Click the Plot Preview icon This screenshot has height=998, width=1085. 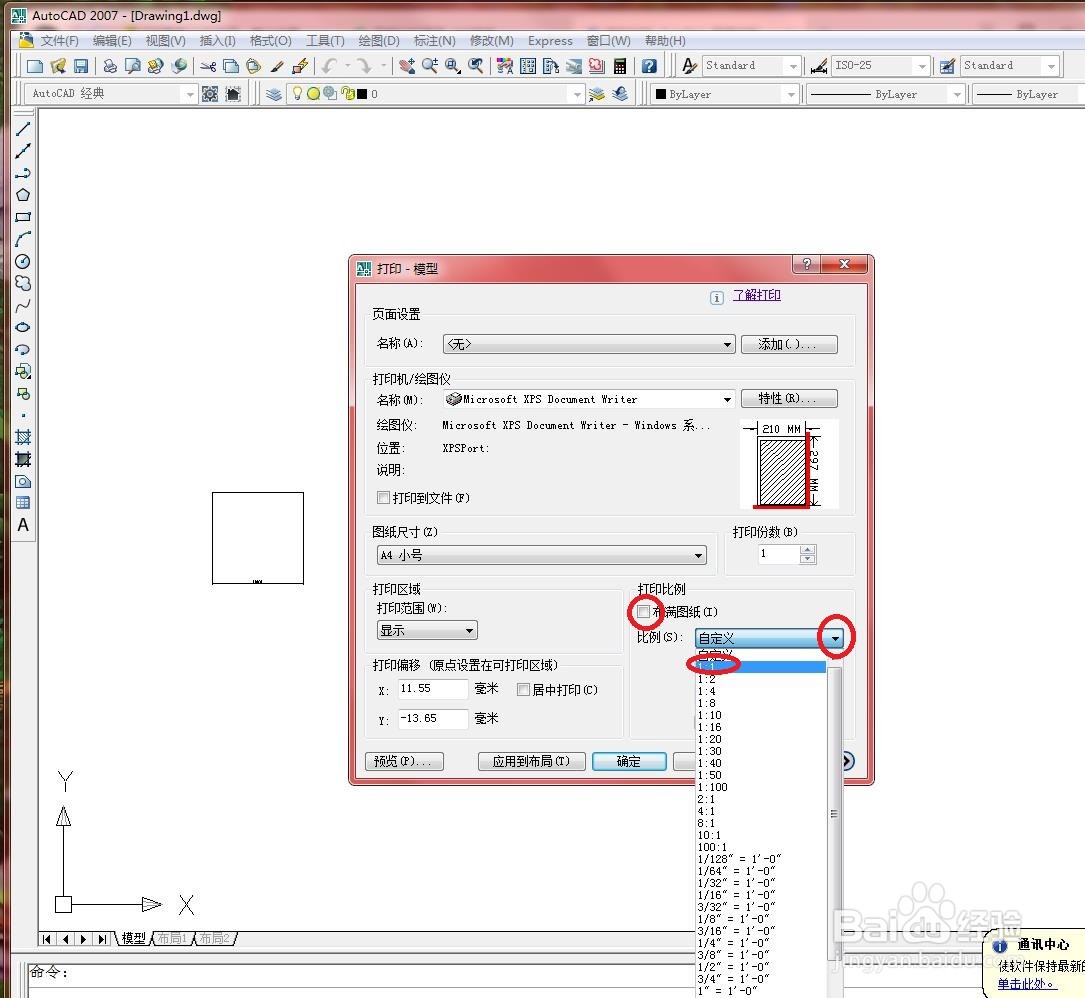[x=132, y=66]
